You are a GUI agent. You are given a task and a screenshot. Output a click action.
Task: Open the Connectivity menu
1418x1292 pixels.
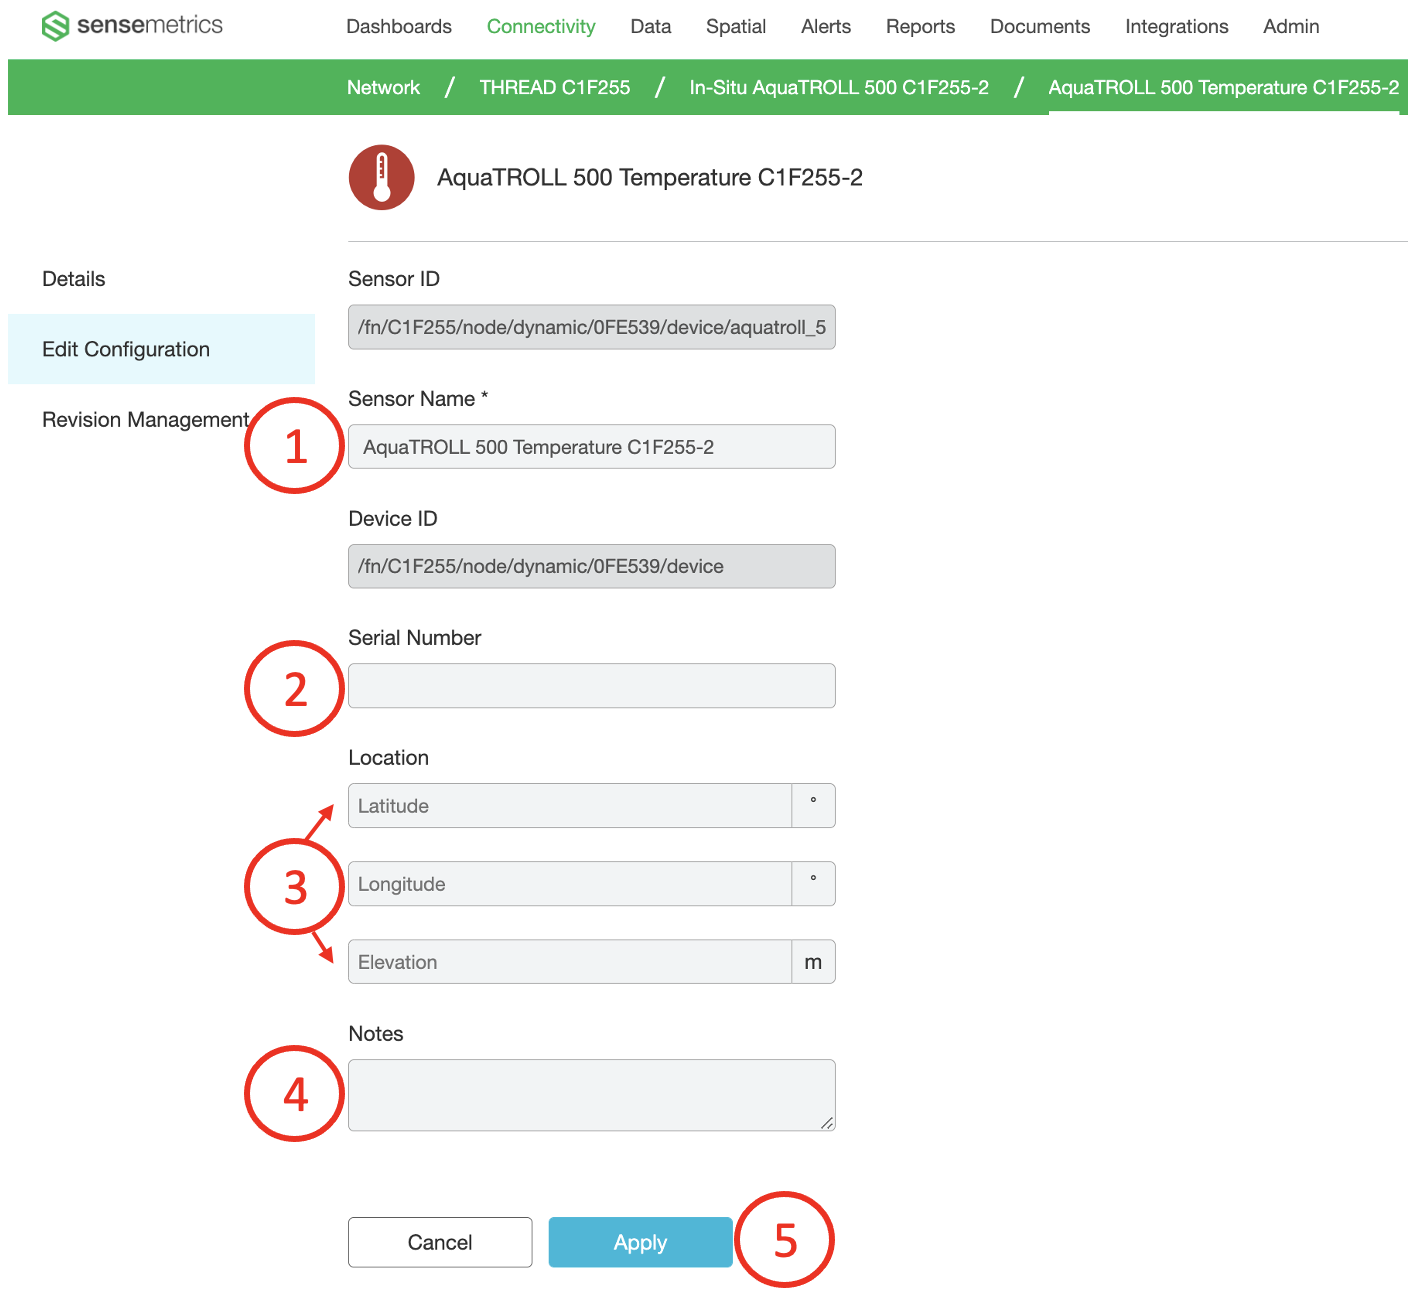click(x=541, y=27)
